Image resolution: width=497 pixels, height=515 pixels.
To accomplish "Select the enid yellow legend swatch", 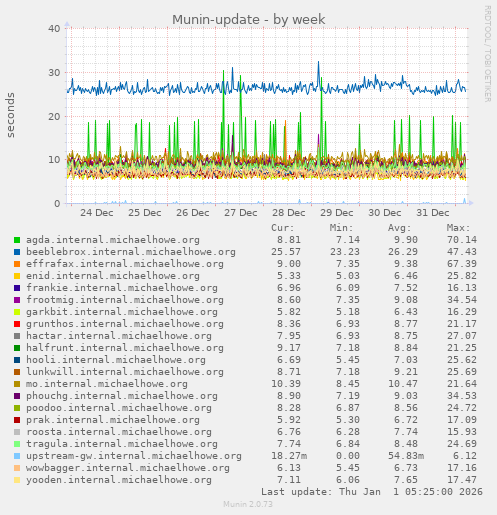I will pos(17,276).
